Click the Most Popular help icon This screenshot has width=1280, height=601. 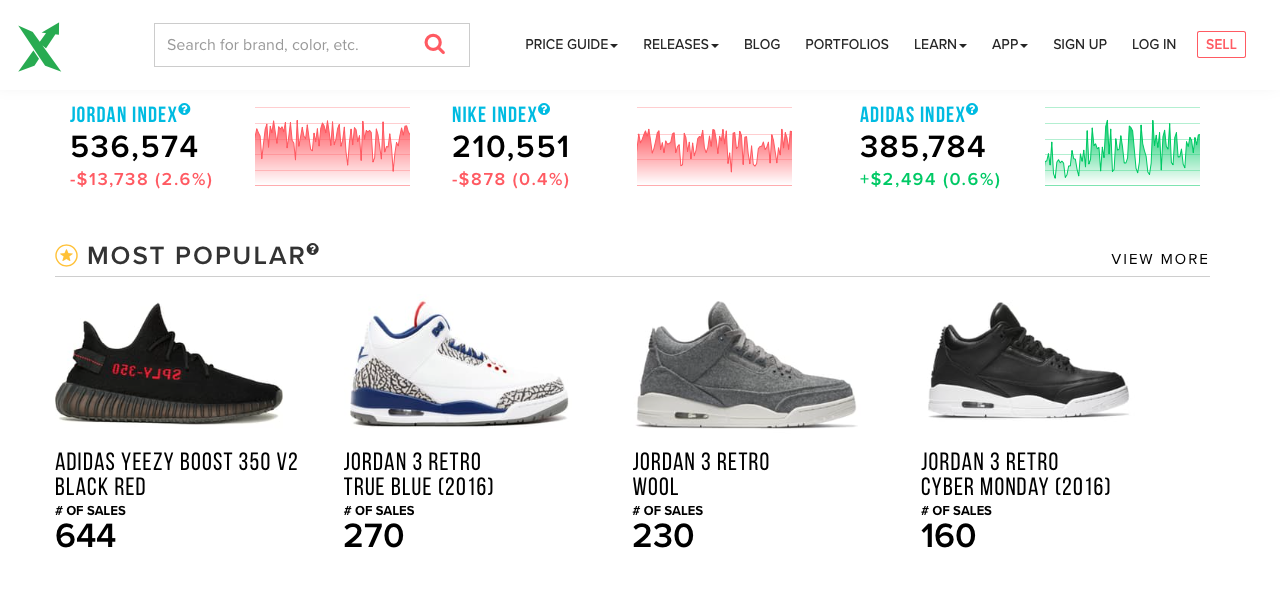point(313,249)
